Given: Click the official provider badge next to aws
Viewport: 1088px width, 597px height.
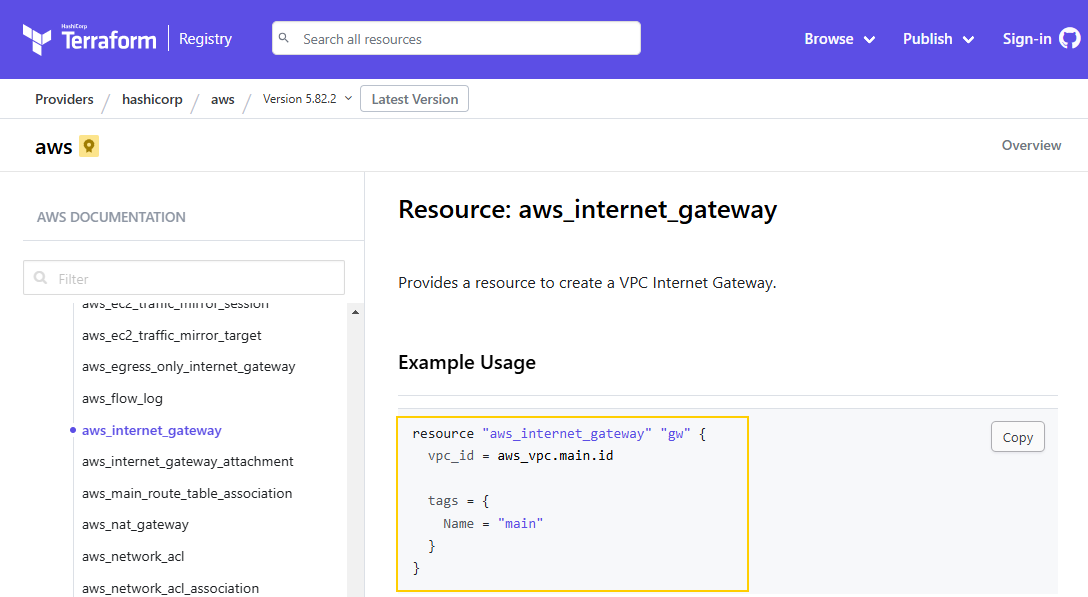Looking at the screenshot, I should point(89,146).
